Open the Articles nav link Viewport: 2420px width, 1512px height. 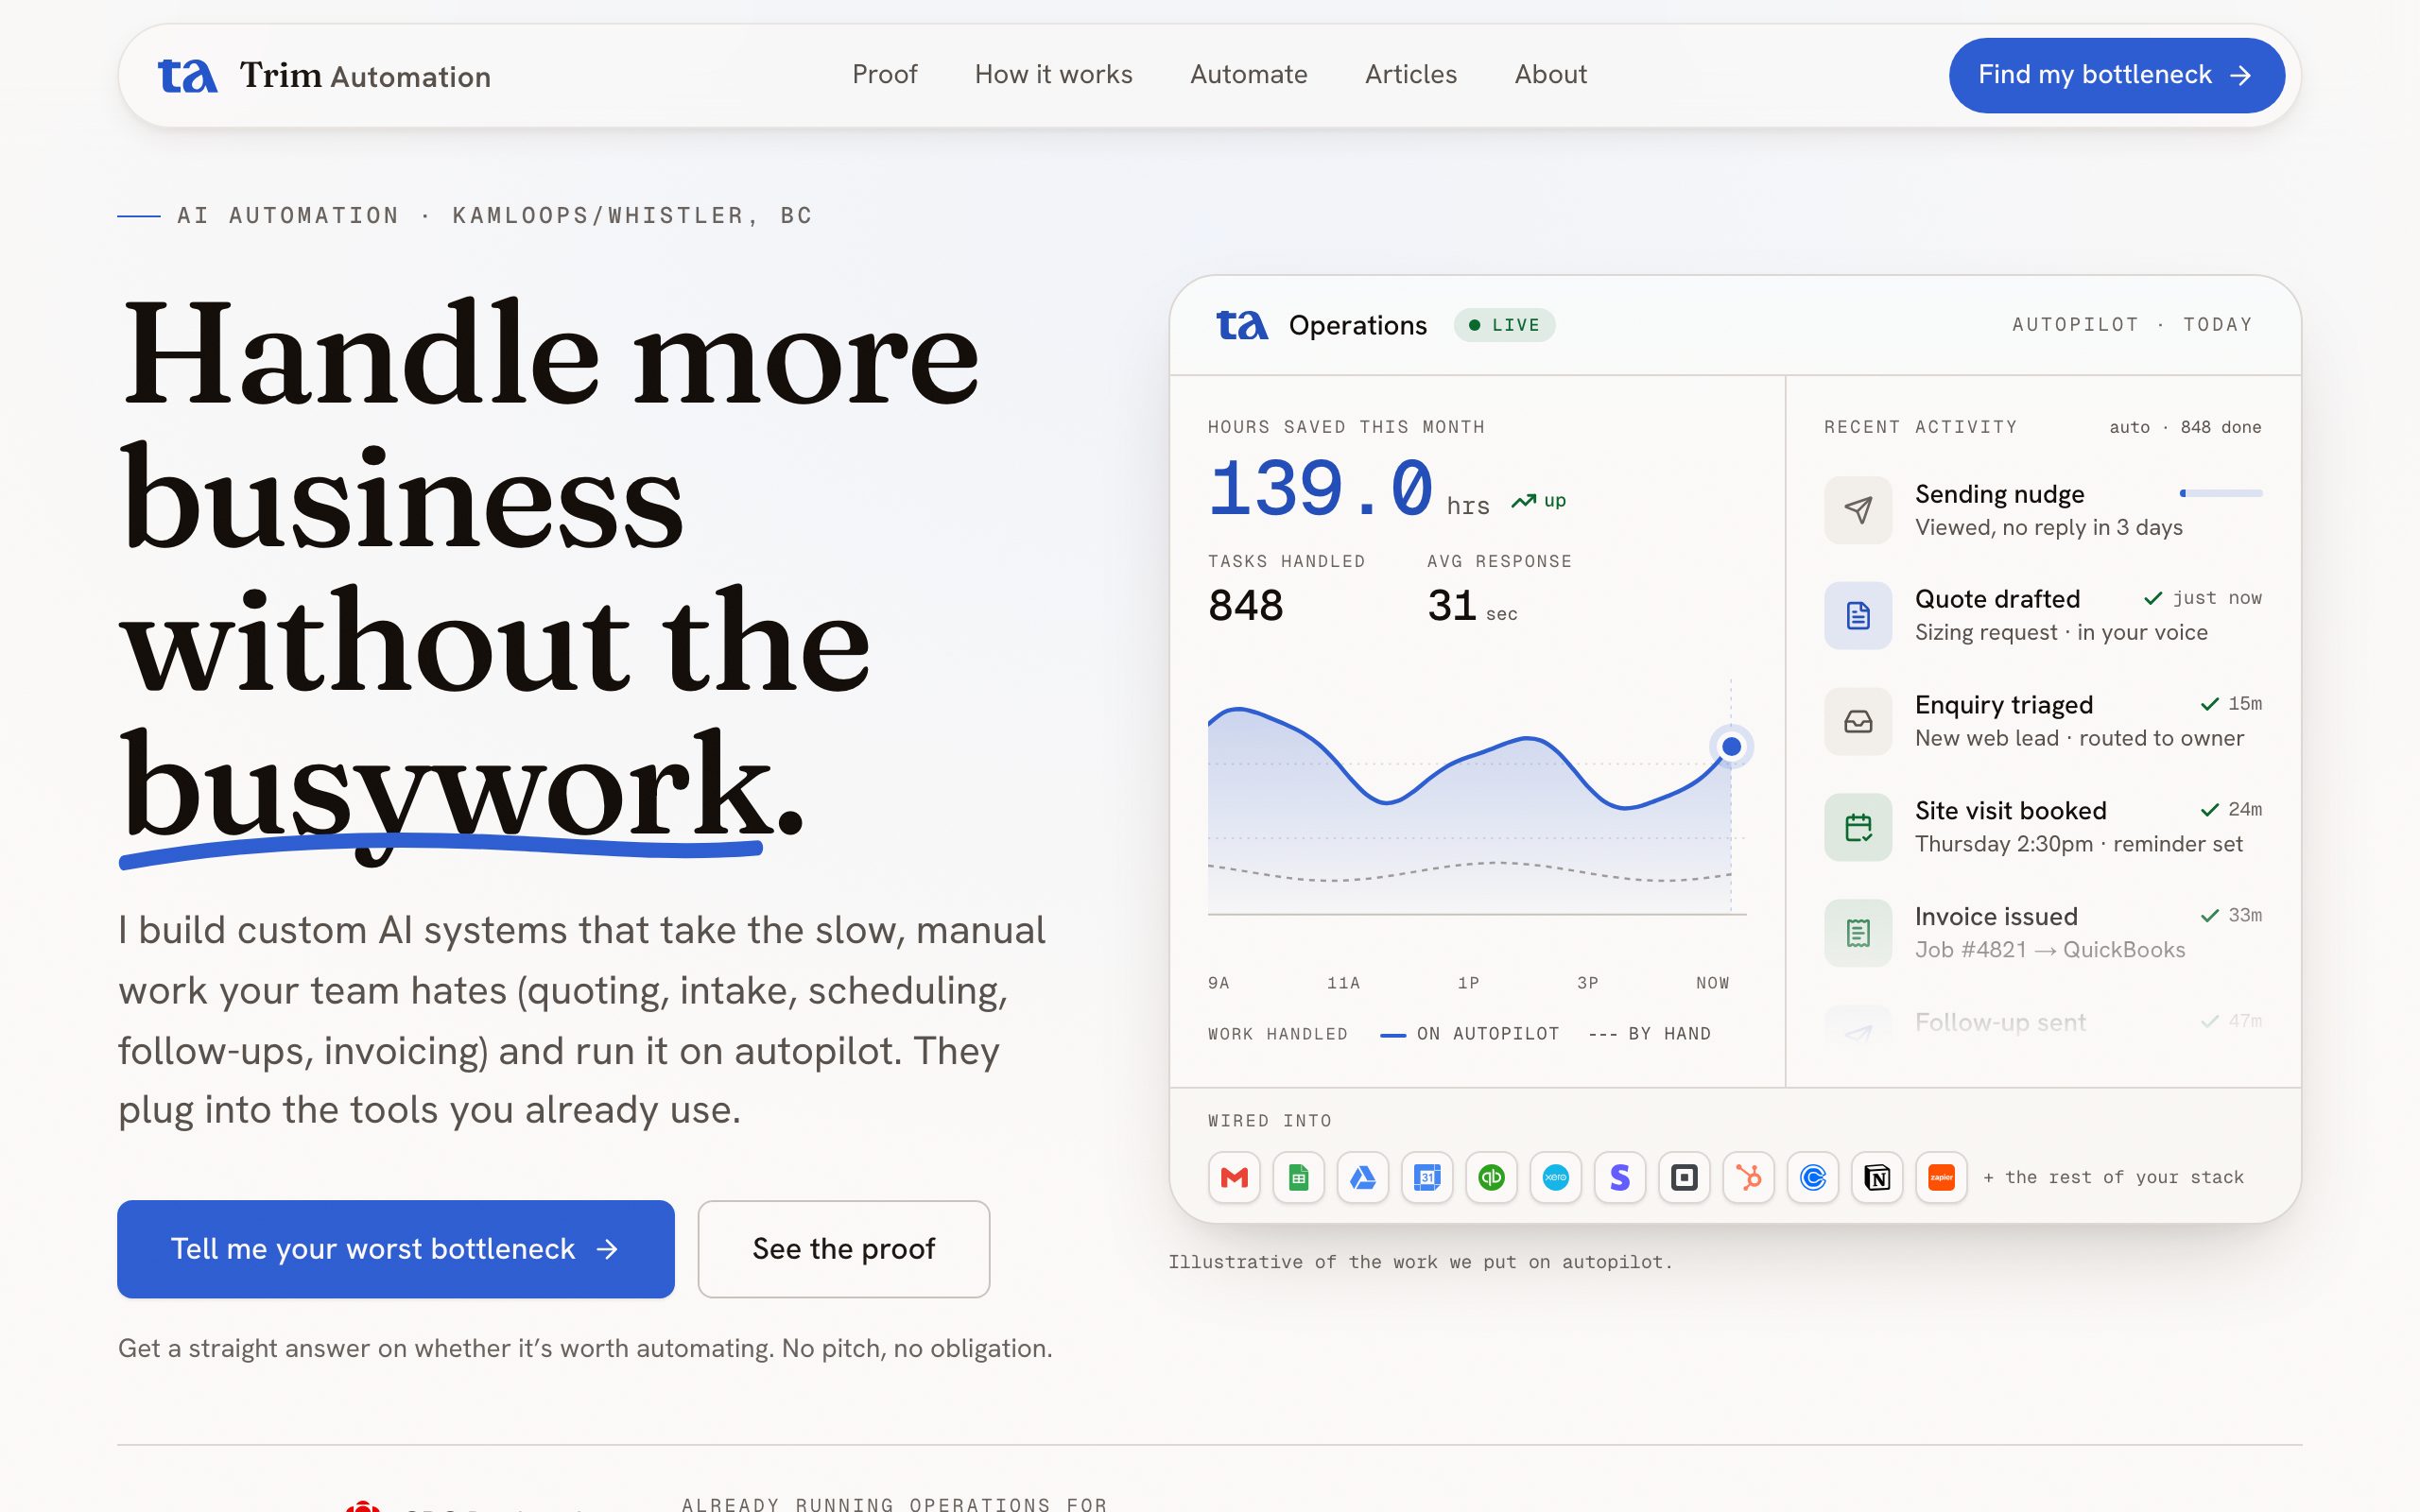tap(1411, 75)
